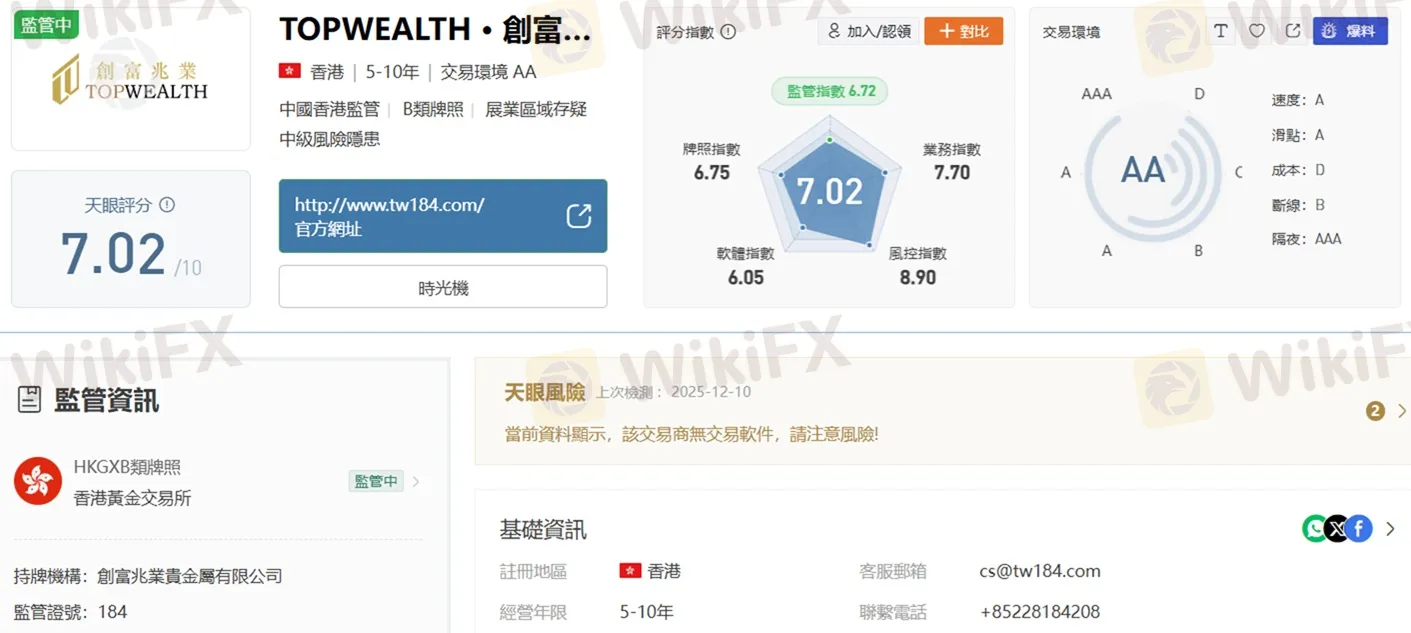Screen dimensions: 1411x633
Task: Click the 加入/認領 claim button
Action: point(868,31)
